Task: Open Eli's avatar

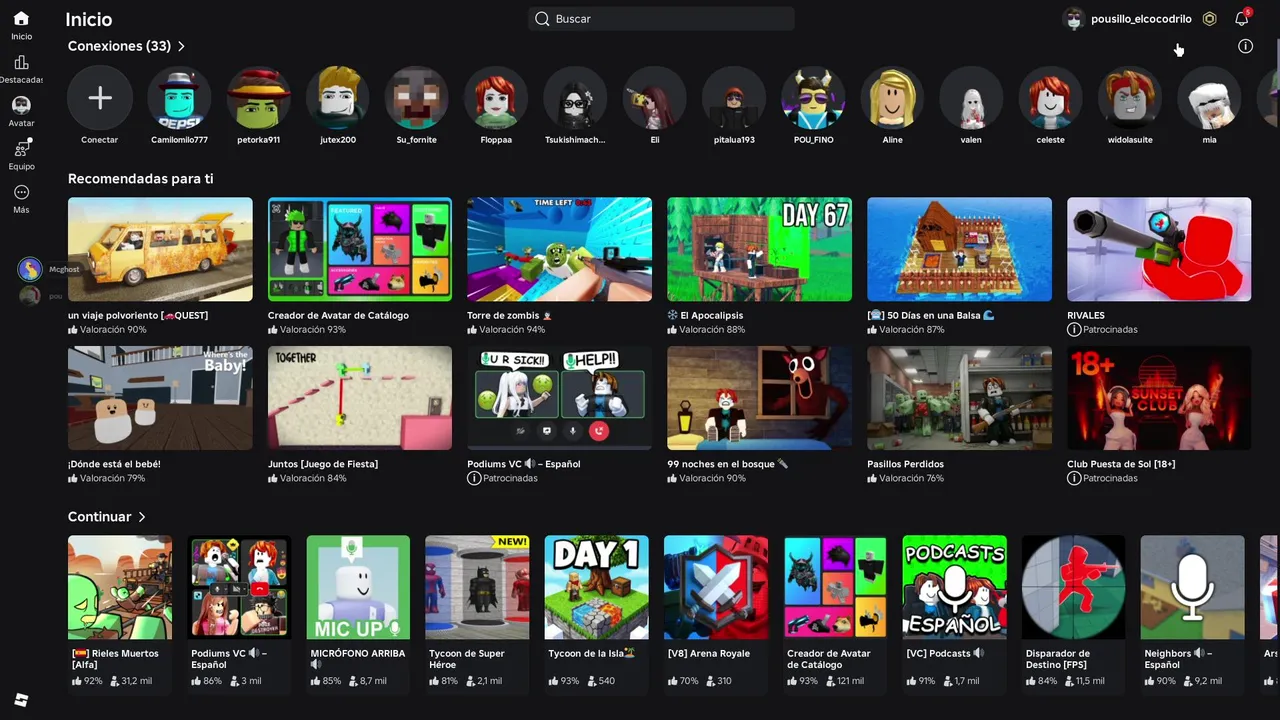Action: (655, 98)
